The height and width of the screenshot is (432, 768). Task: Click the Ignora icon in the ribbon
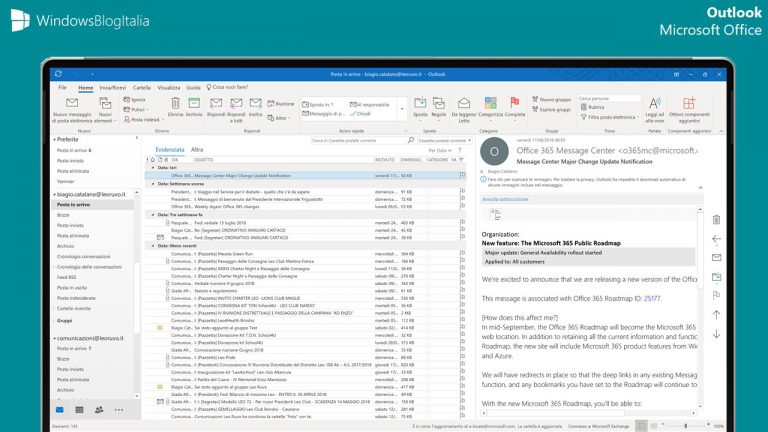[127, 99]
